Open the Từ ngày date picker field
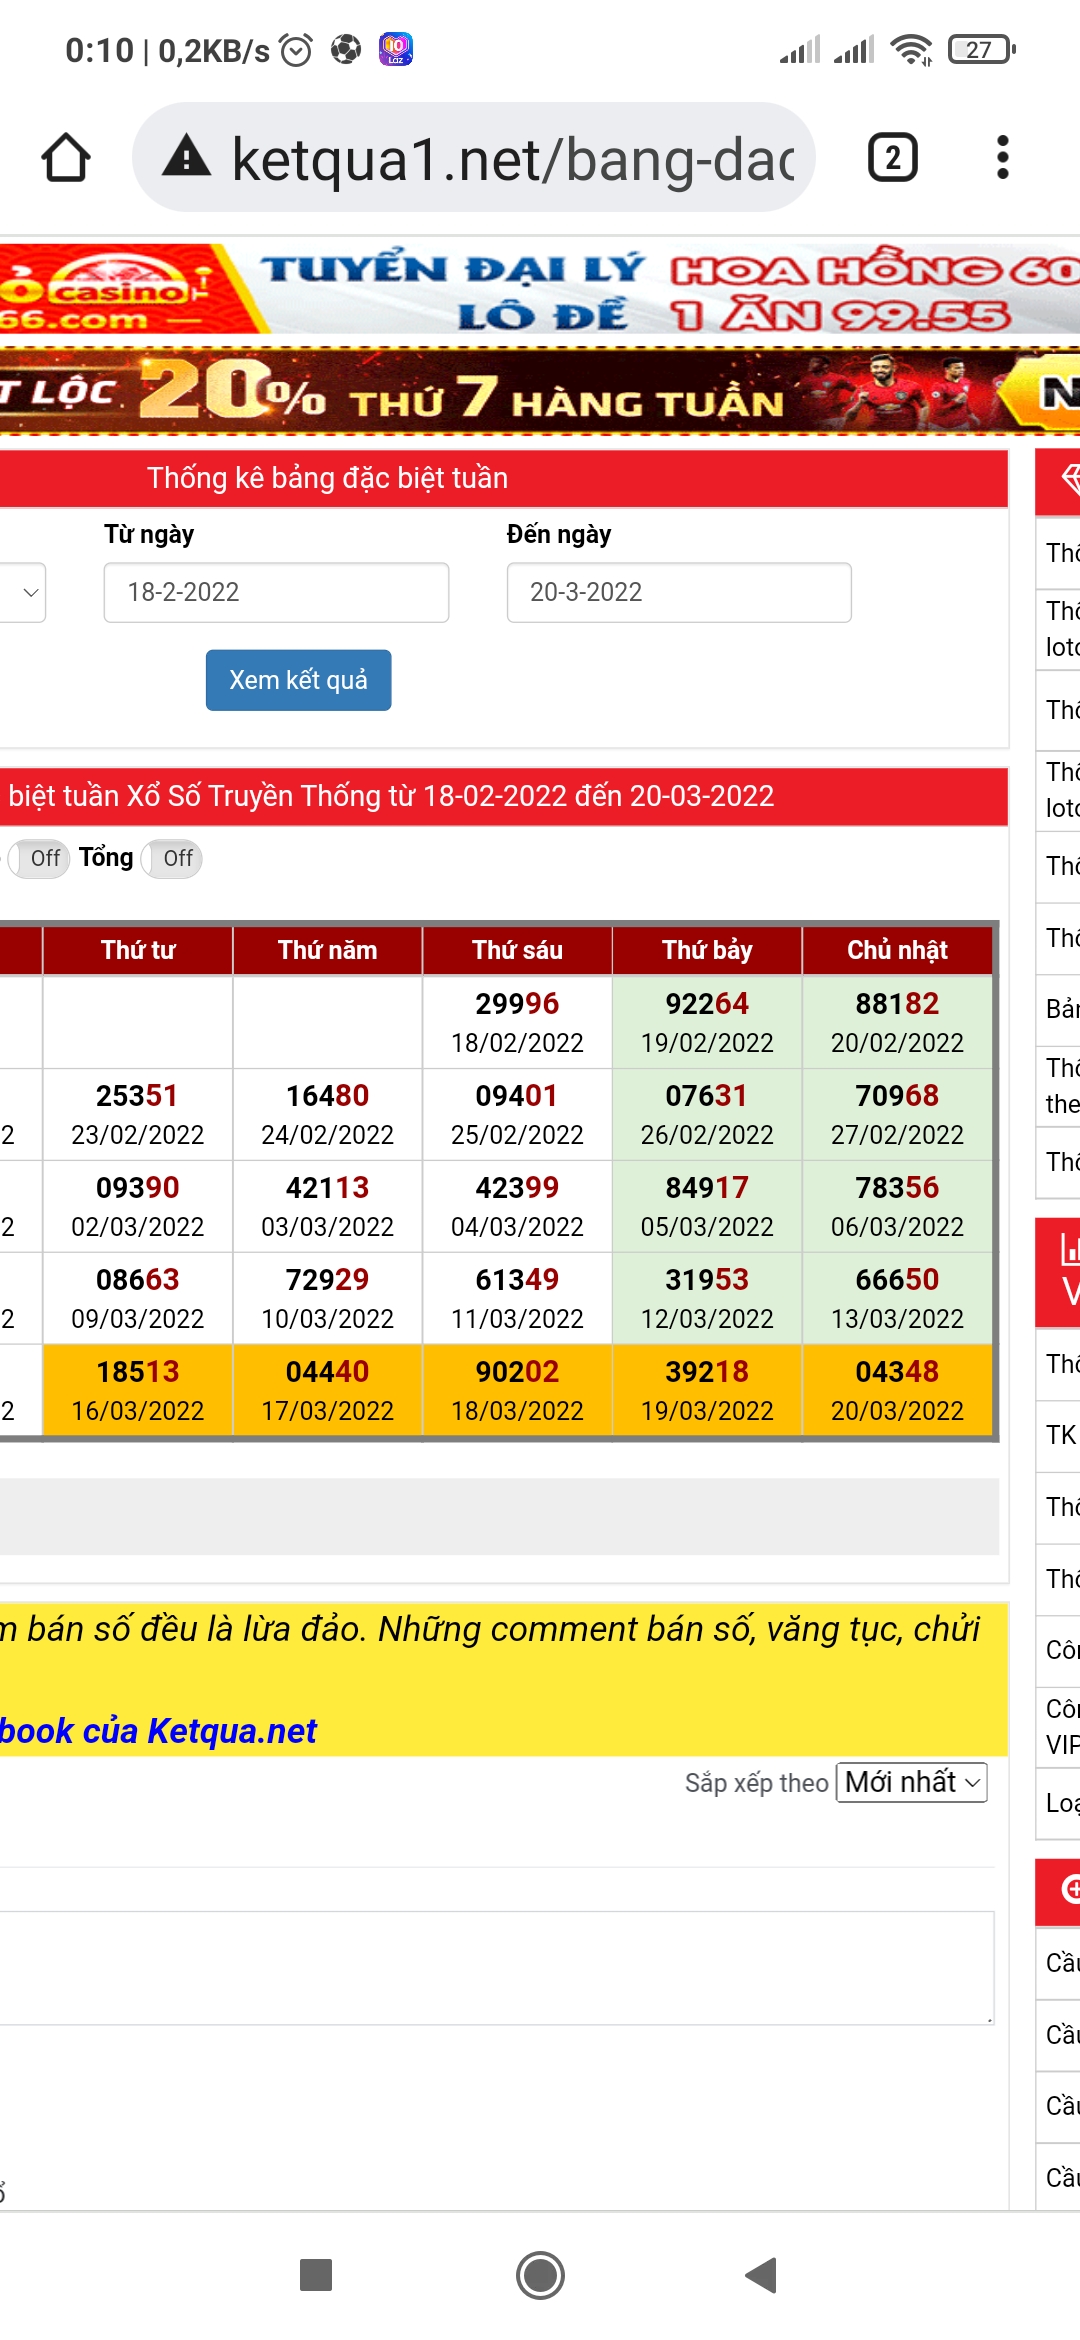Screen dimensions: 1080x2340 click(276, 592)
